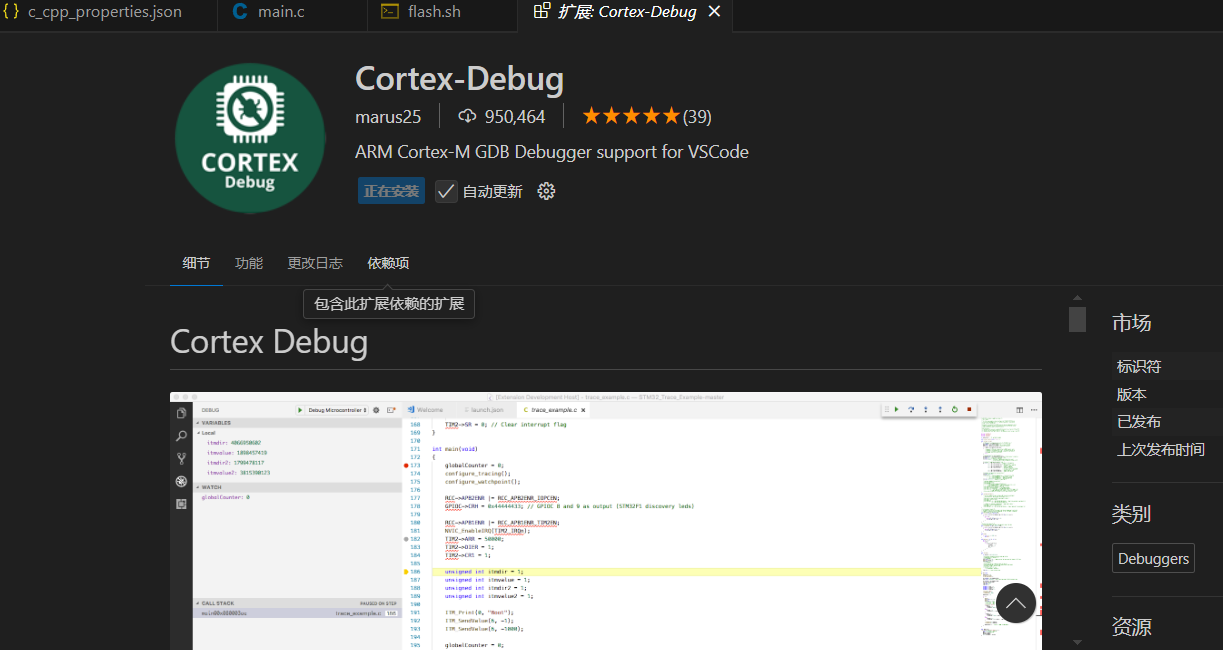Select the 细节 details tab

(196, 263)
